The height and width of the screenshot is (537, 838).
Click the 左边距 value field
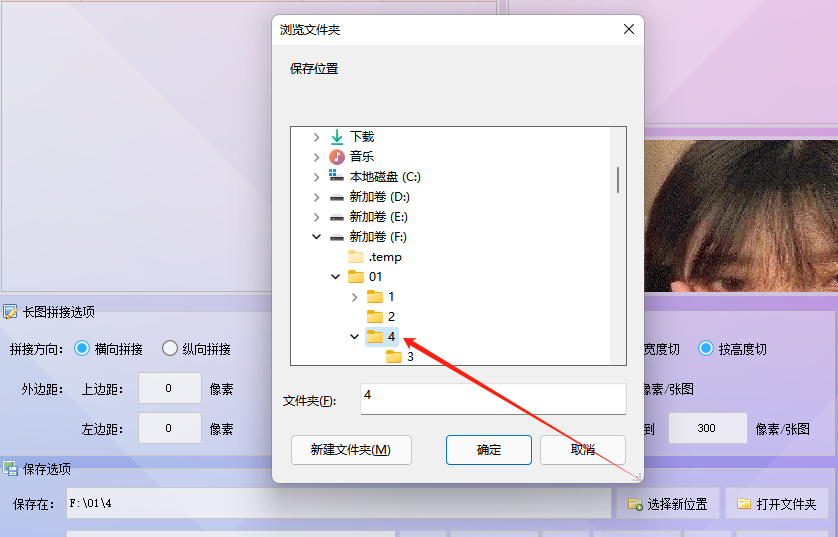point(169,428)
